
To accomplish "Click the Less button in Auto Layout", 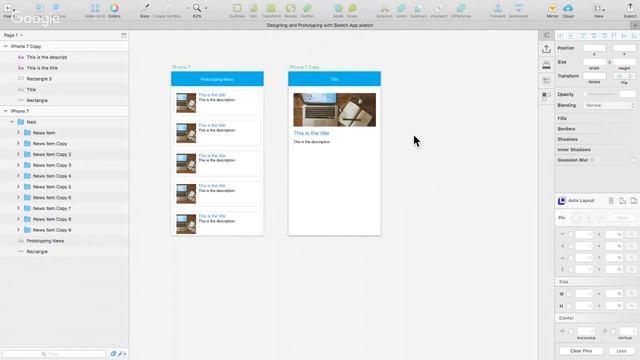I will pyautogui.click(x=621, y=351).
